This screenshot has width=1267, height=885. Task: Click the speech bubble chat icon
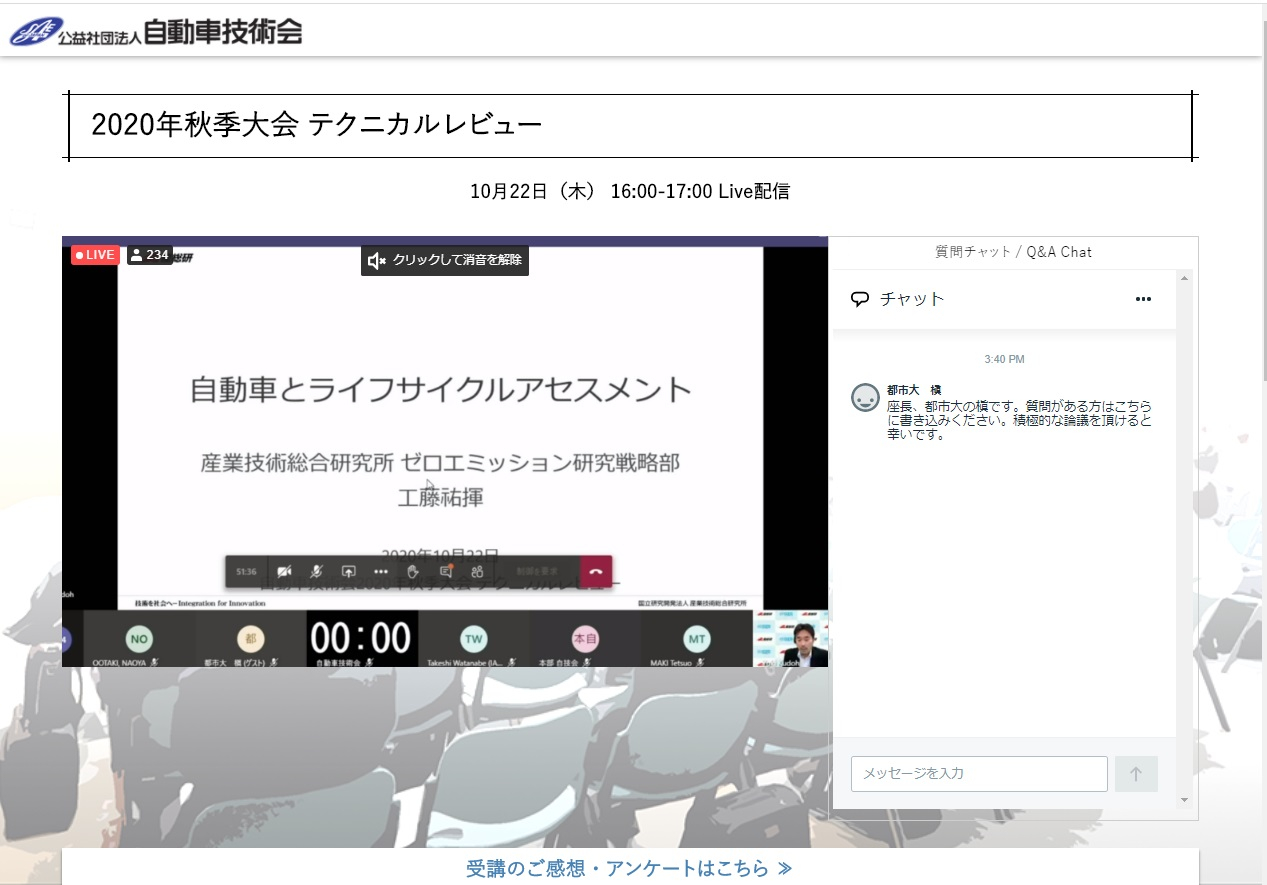click(x=859, y=299)
